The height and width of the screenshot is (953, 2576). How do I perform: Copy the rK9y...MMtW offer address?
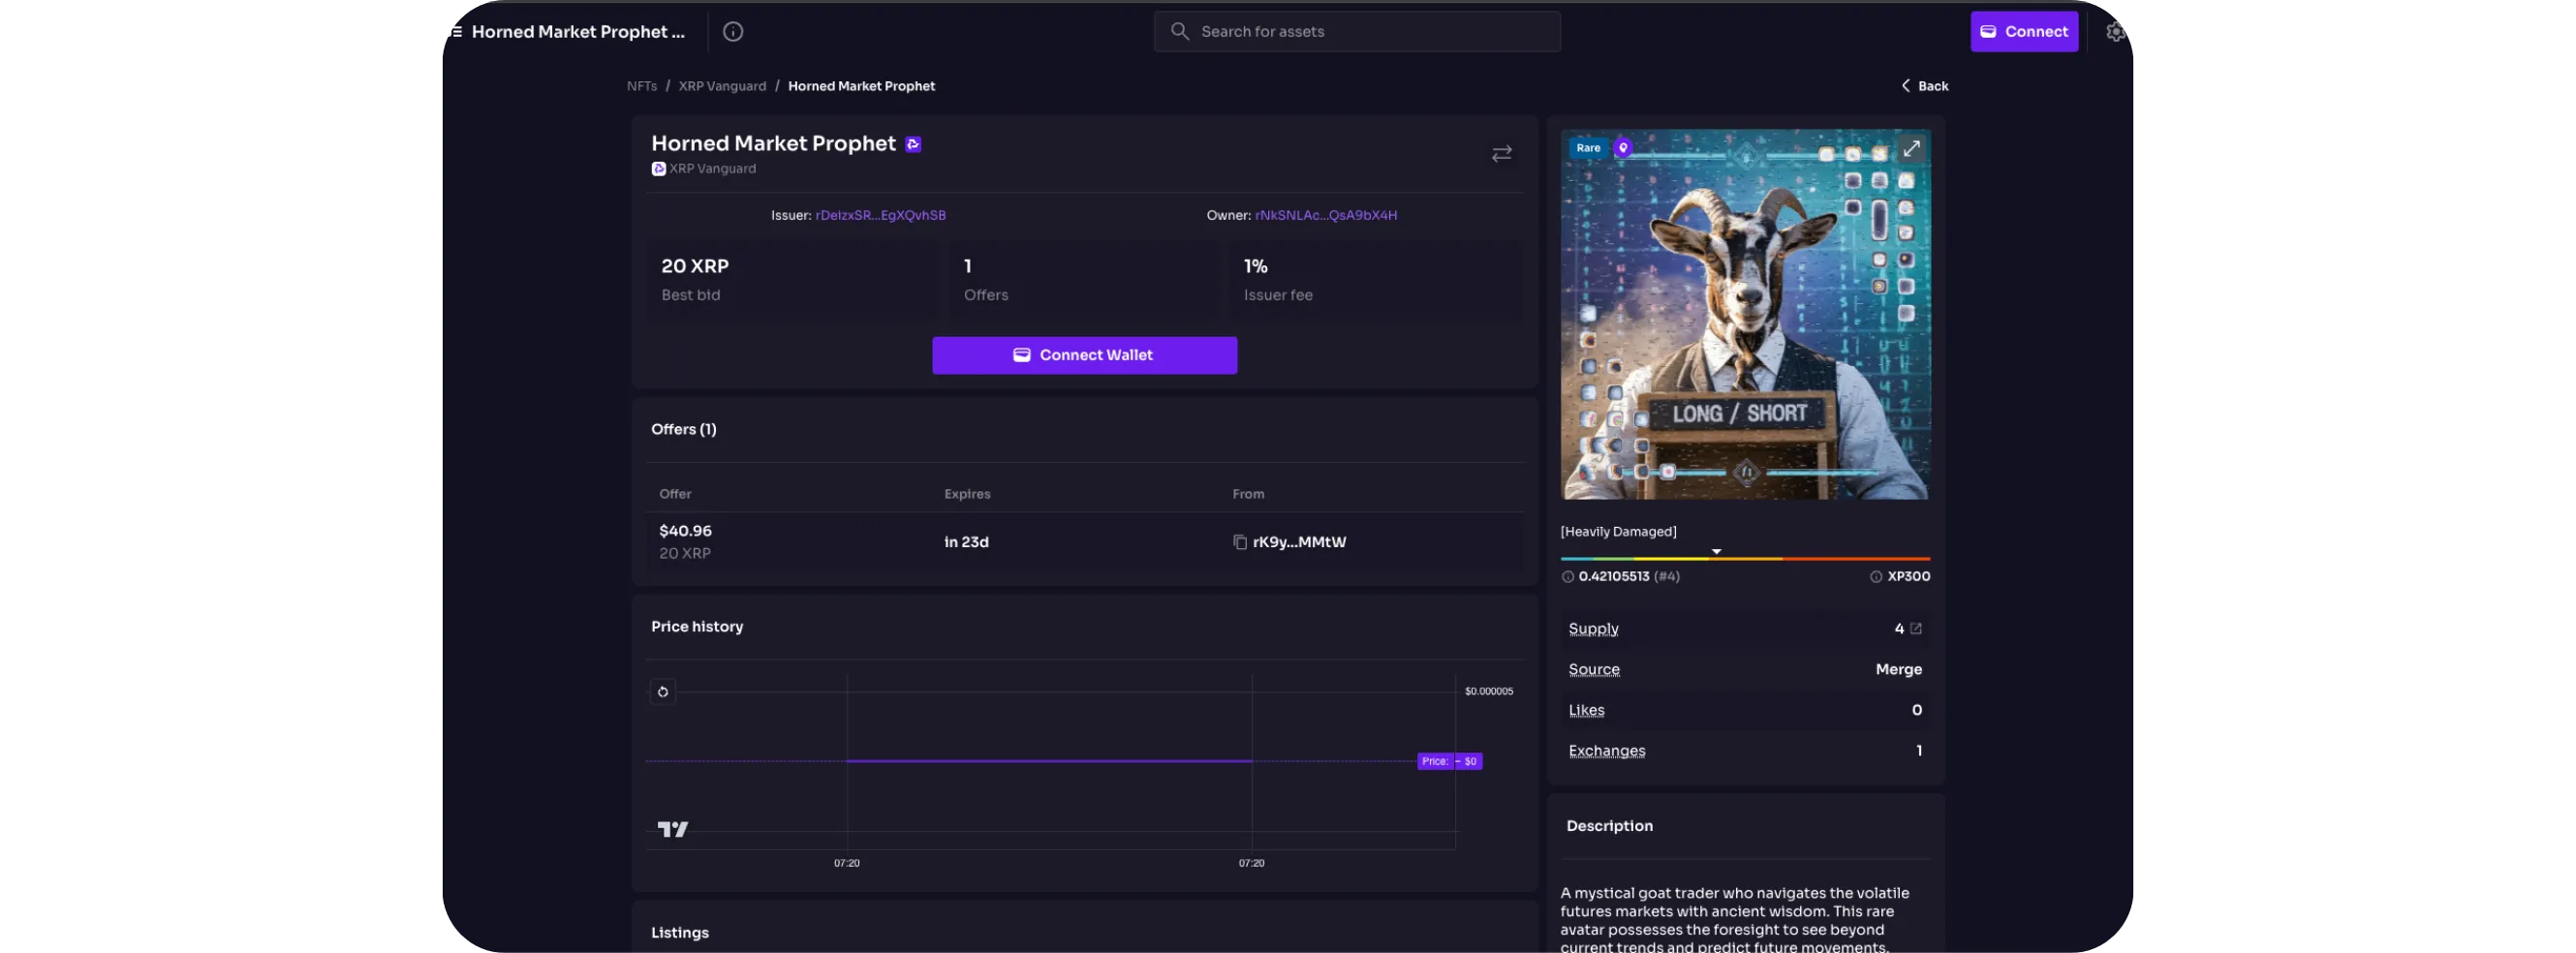pos(1240,542)
